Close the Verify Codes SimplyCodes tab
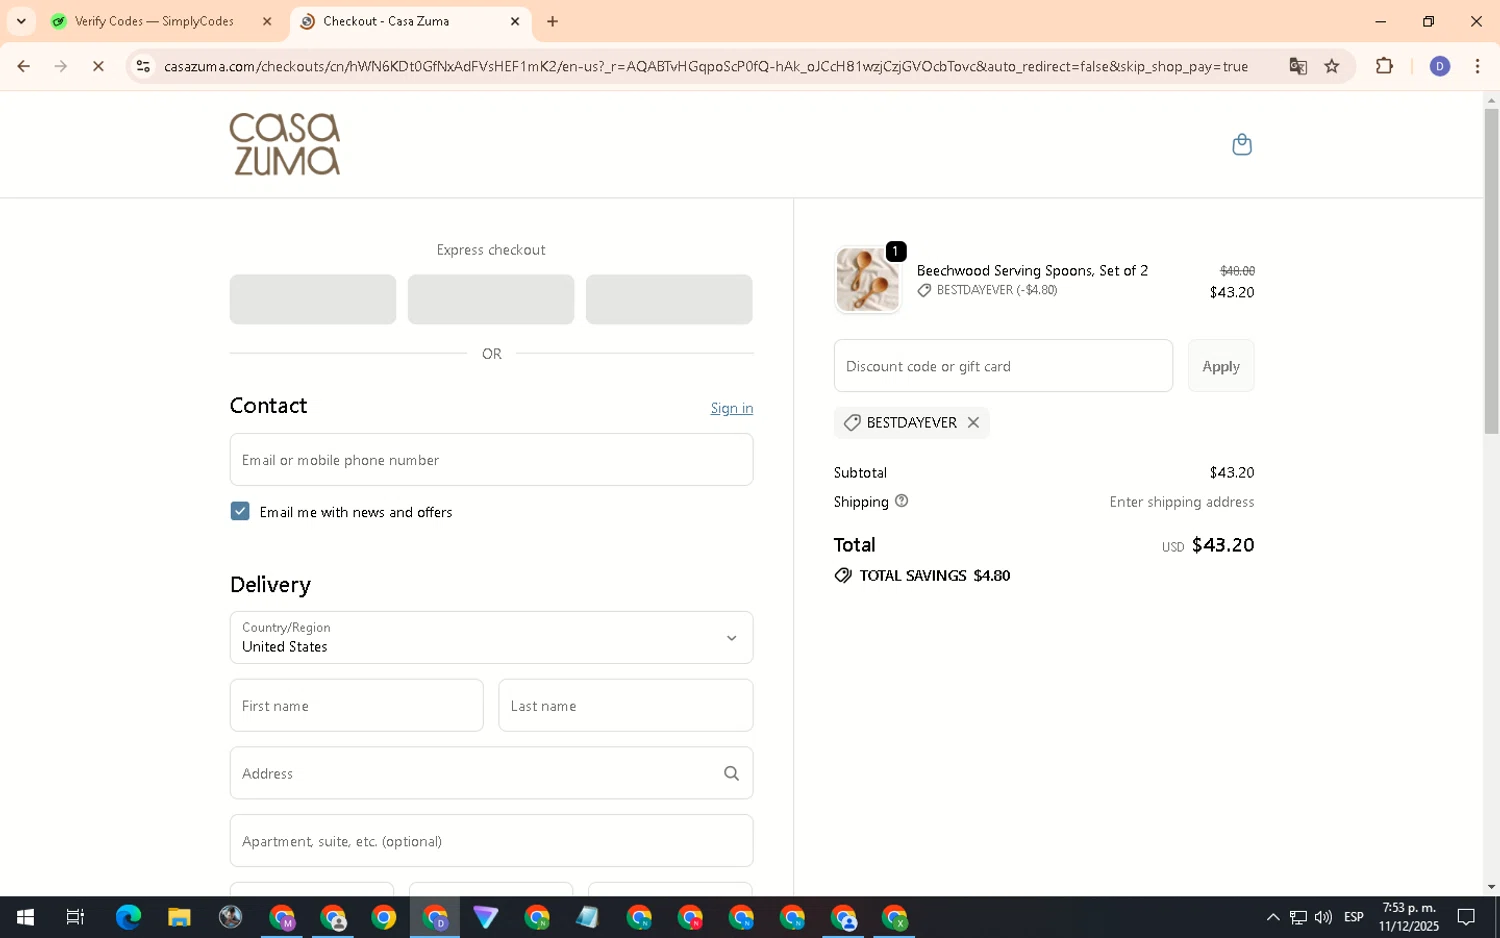The image size is (1500, 938). click(267, 21)
